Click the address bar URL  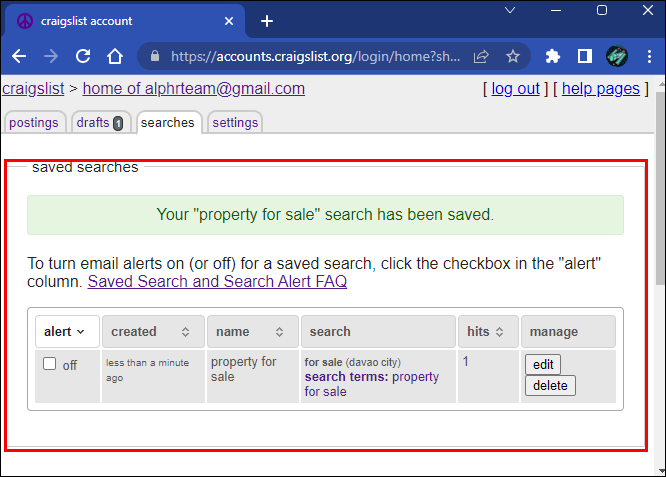point(315,56)
